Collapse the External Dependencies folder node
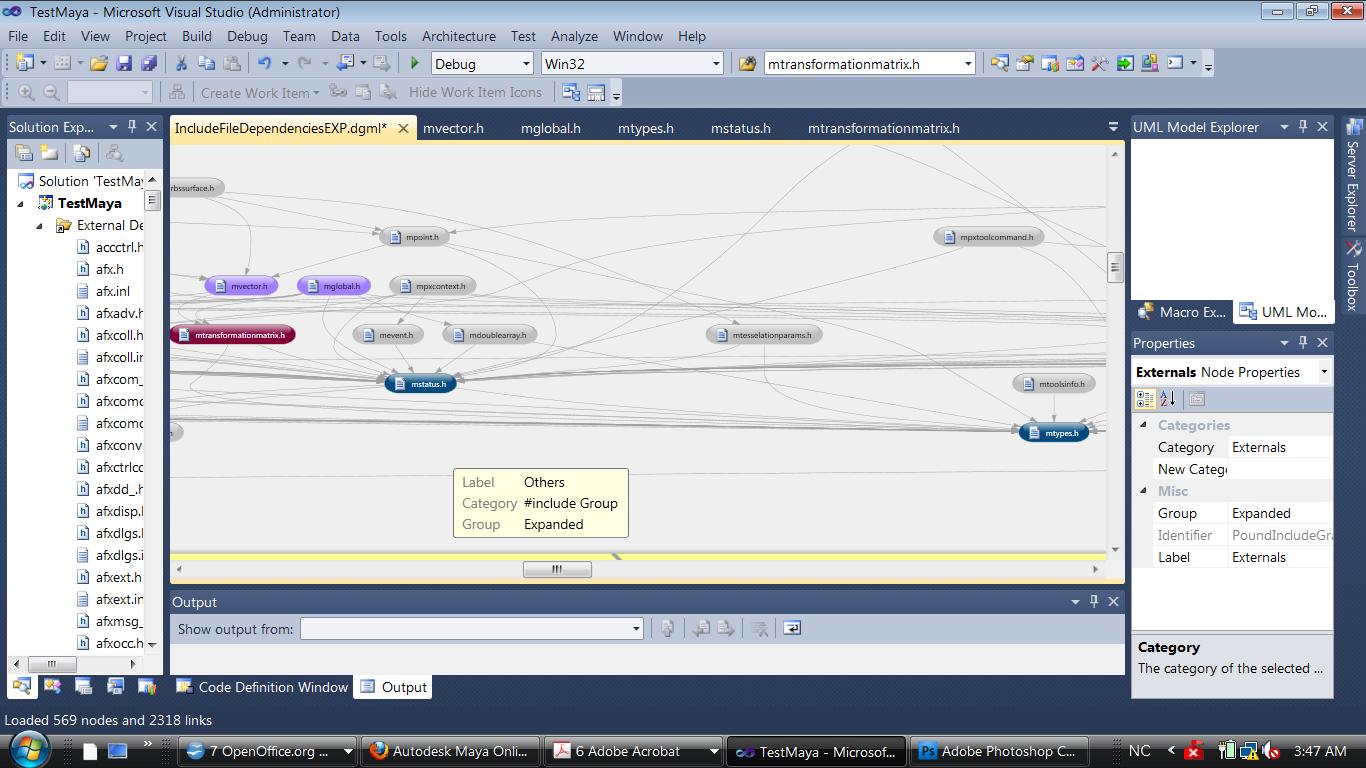Viewport: 1366px width, 768px height. [x=41, y=225]
